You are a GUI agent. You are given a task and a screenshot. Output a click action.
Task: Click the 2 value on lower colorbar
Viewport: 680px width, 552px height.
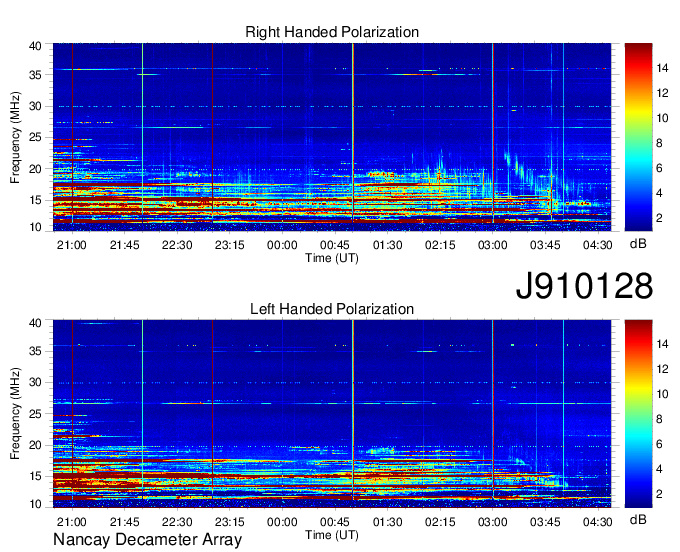point(660,494)
